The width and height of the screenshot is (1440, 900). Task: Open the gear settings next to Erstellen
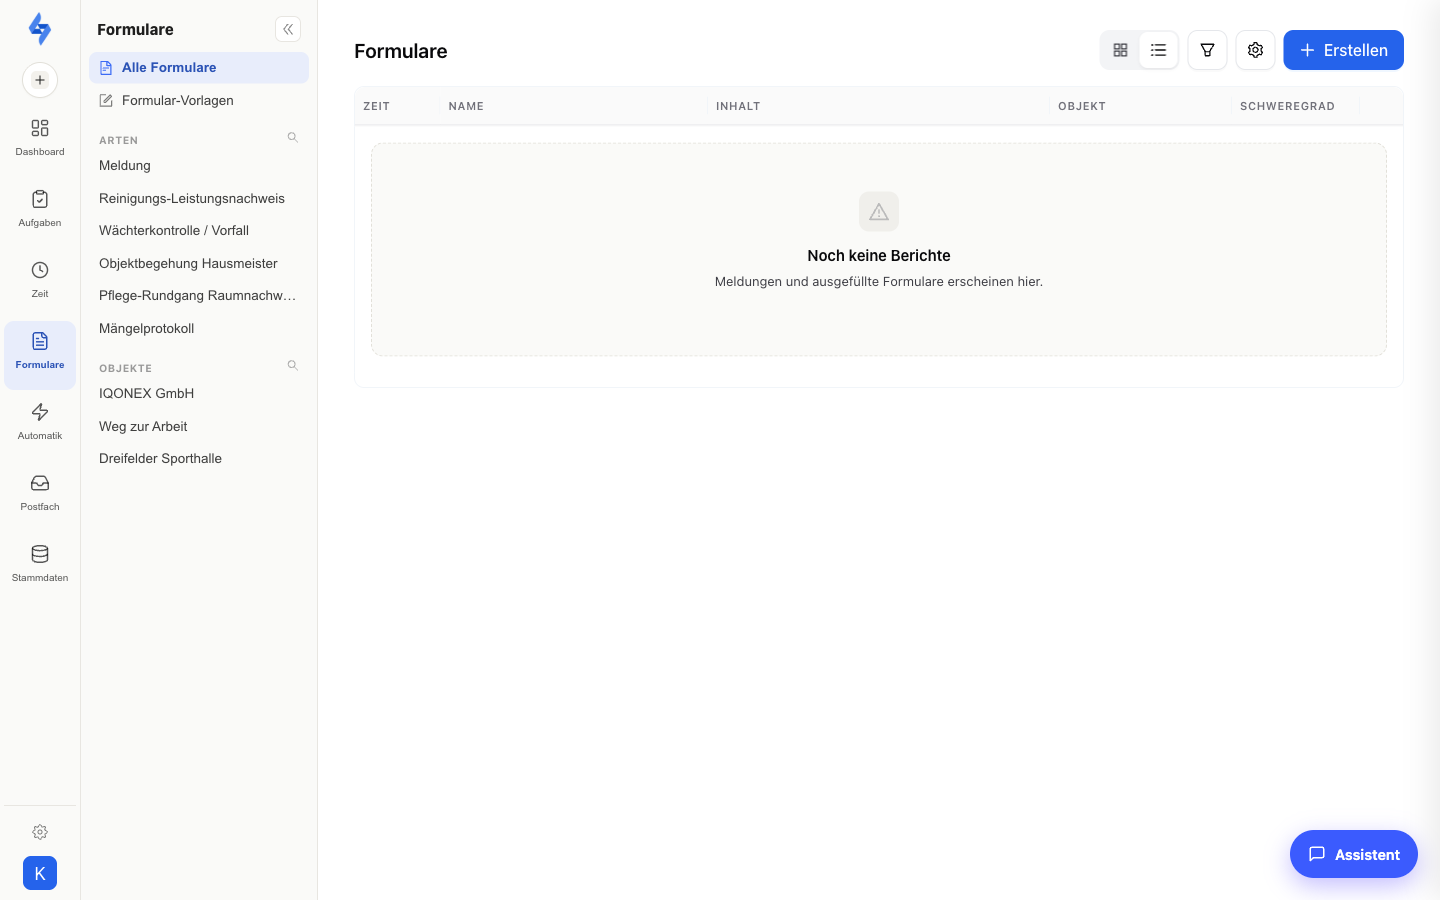(x=1255, y=50)
